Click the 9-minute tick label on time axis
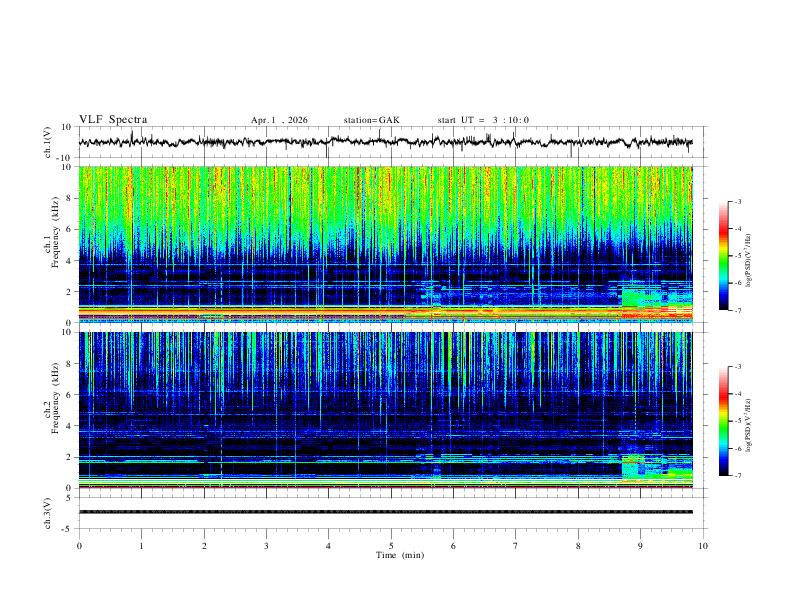 click(x=641, y=546)
